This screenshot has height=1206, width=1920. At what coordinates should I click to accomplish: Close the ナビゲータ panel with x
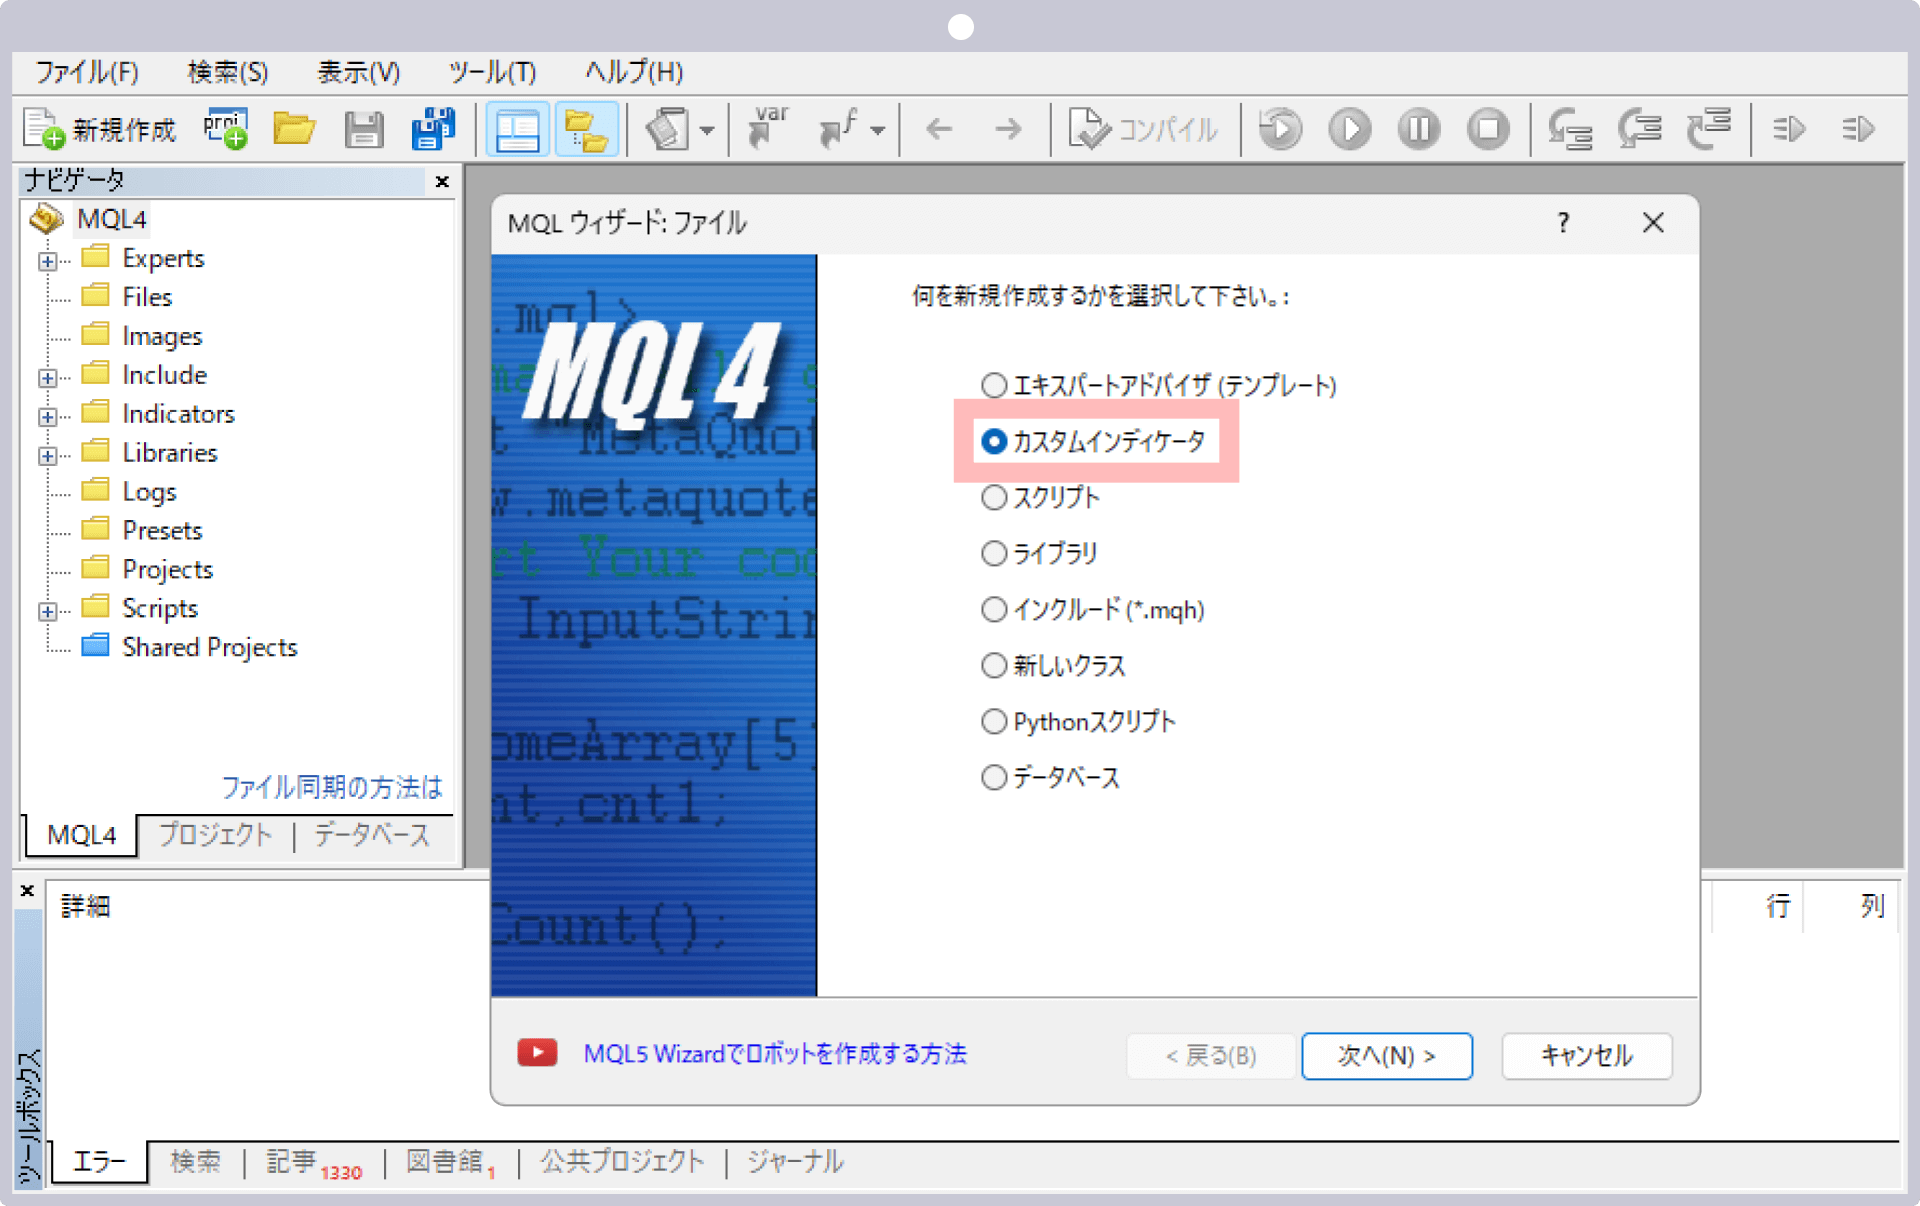(x=442, y=181)
